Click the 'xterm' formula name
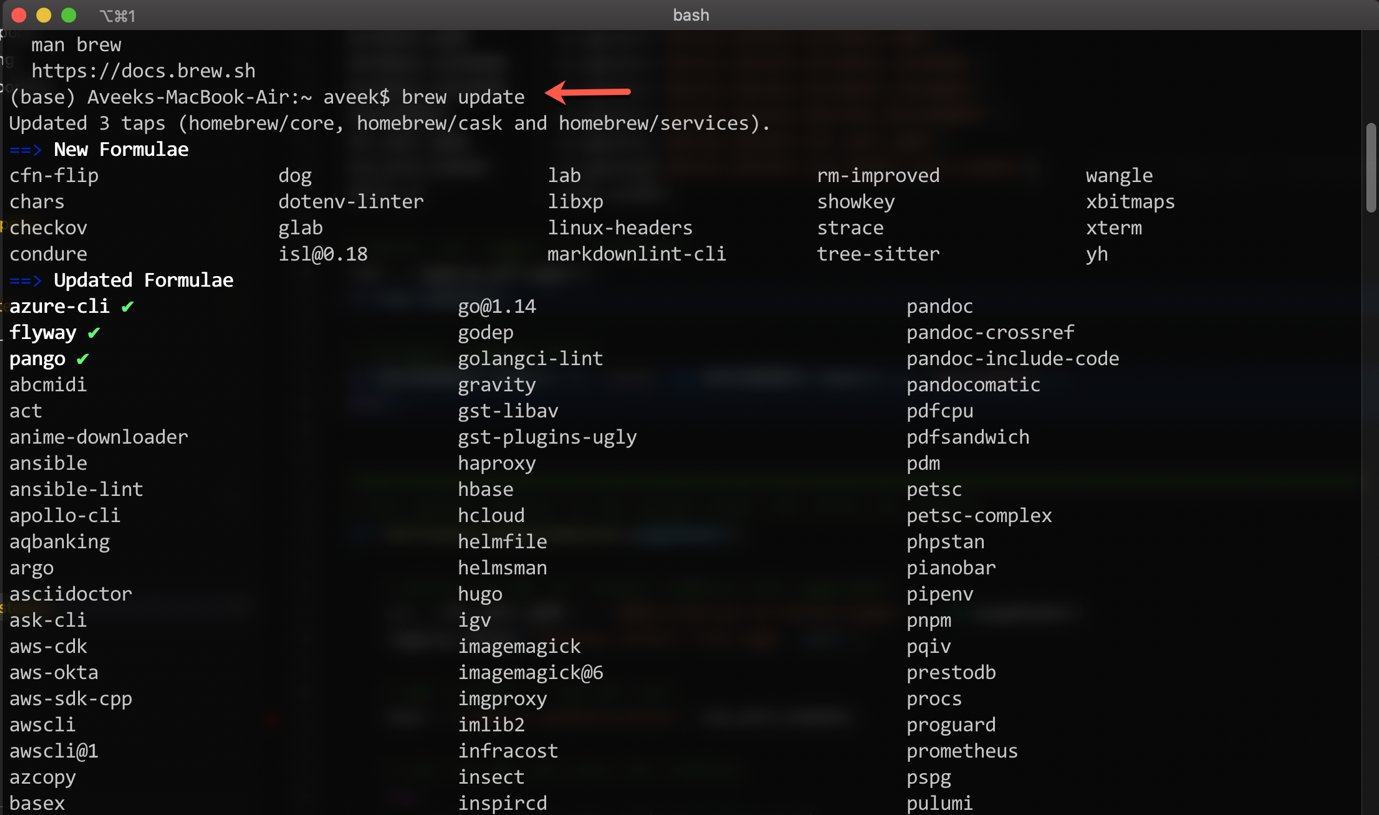The width and height of the screenshot is (1379, 815). click(x=1114, y=228)
